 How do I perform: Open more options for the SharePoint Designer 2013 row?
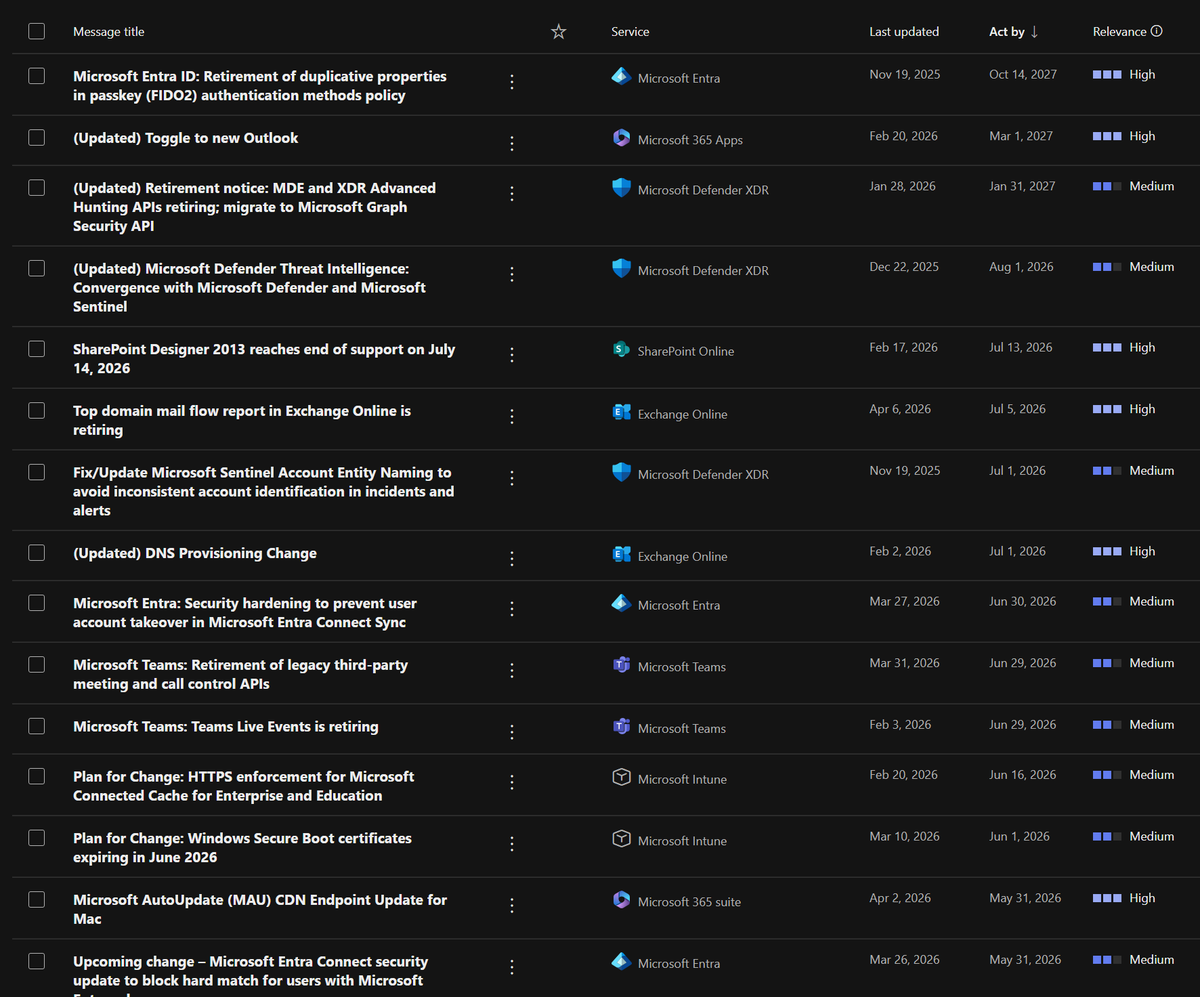[512, 355]
